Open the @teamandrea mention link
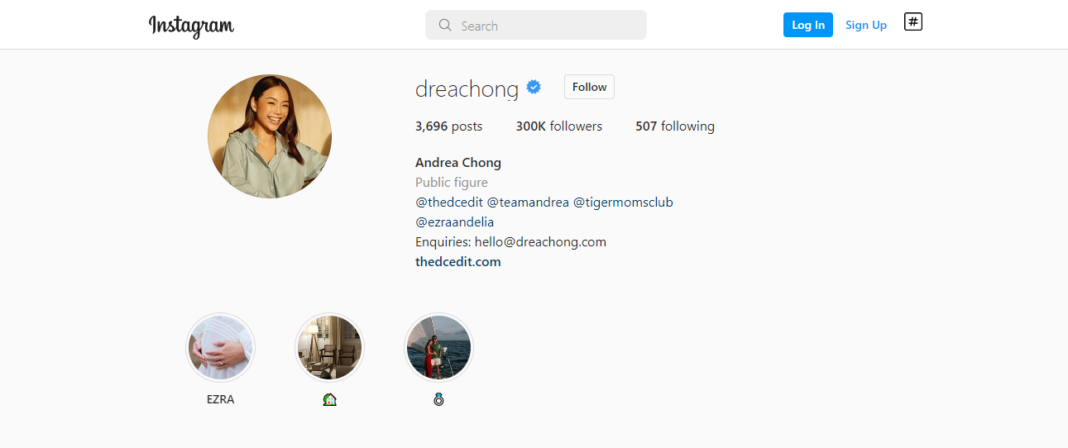This screenshot has width=1068, height=448. pyautogui.click(x=528, y=203)
